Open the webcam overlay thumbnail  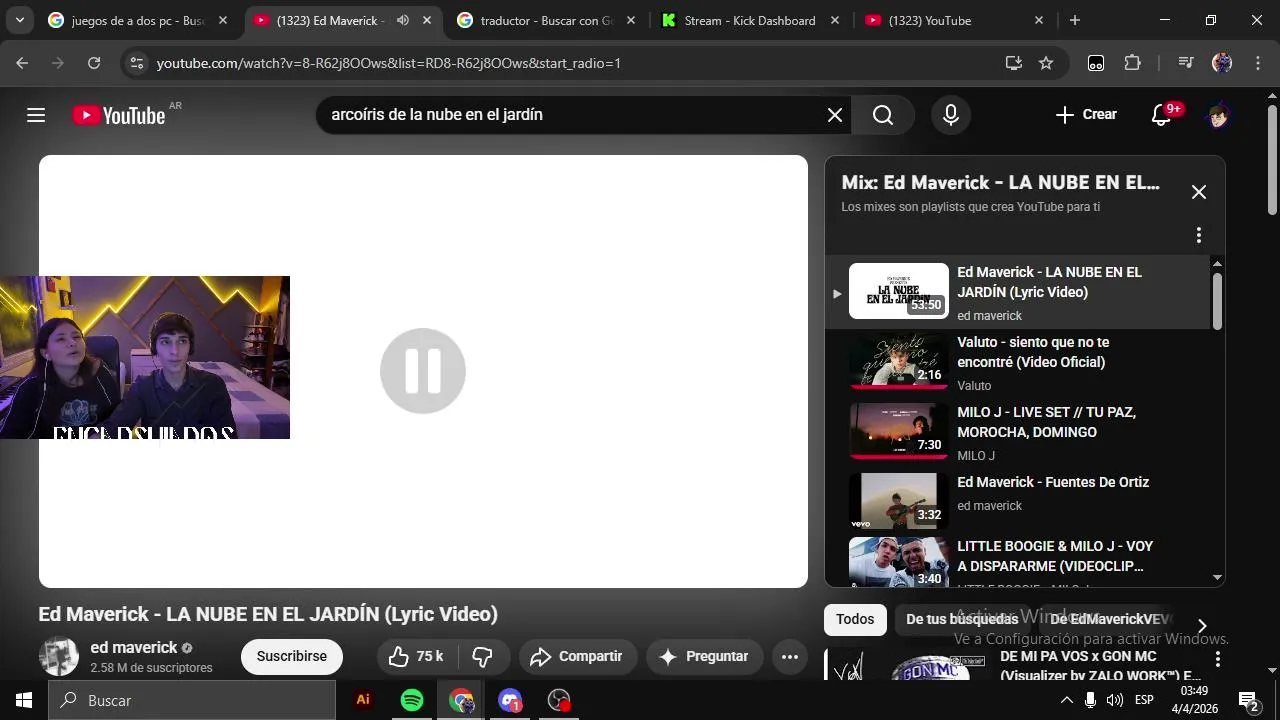(x=145, y=357)
